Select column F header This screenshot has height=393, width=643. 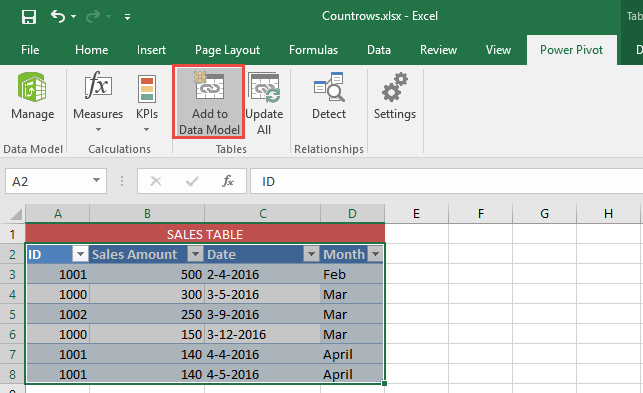tap(481, 214)
